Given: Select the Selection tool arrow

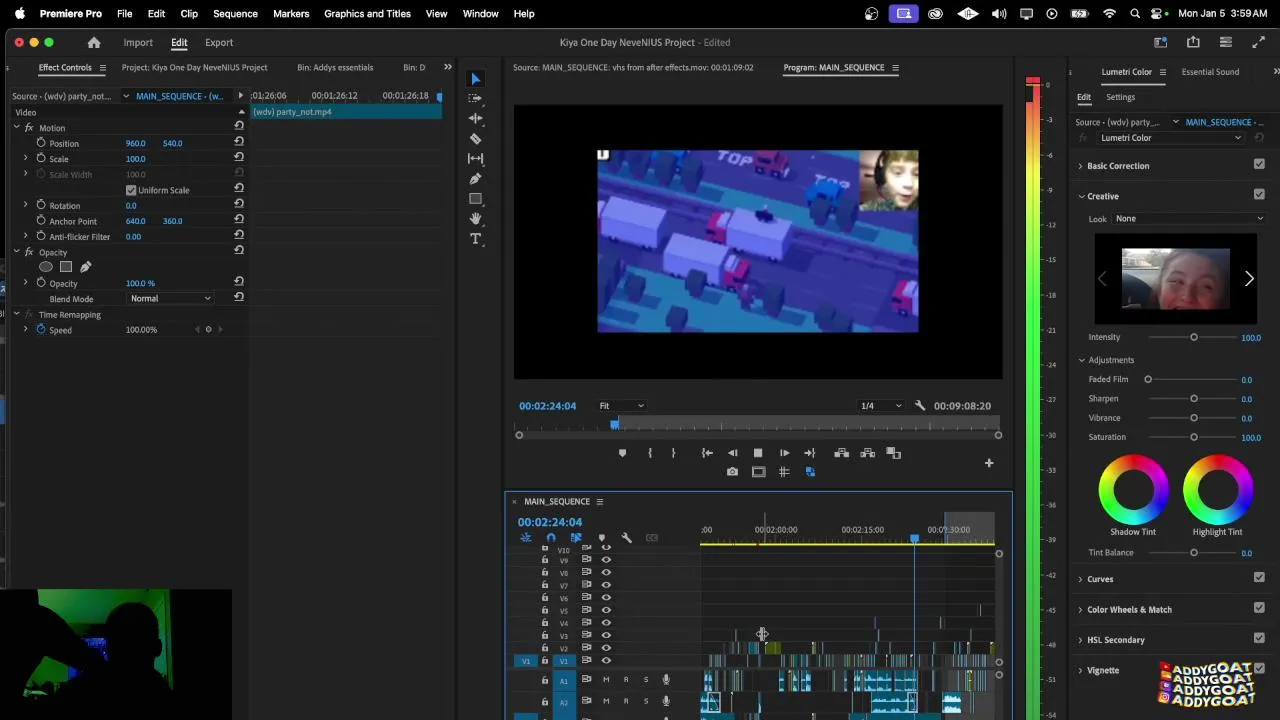Looking at the screenshot, I should pos(476,79).
